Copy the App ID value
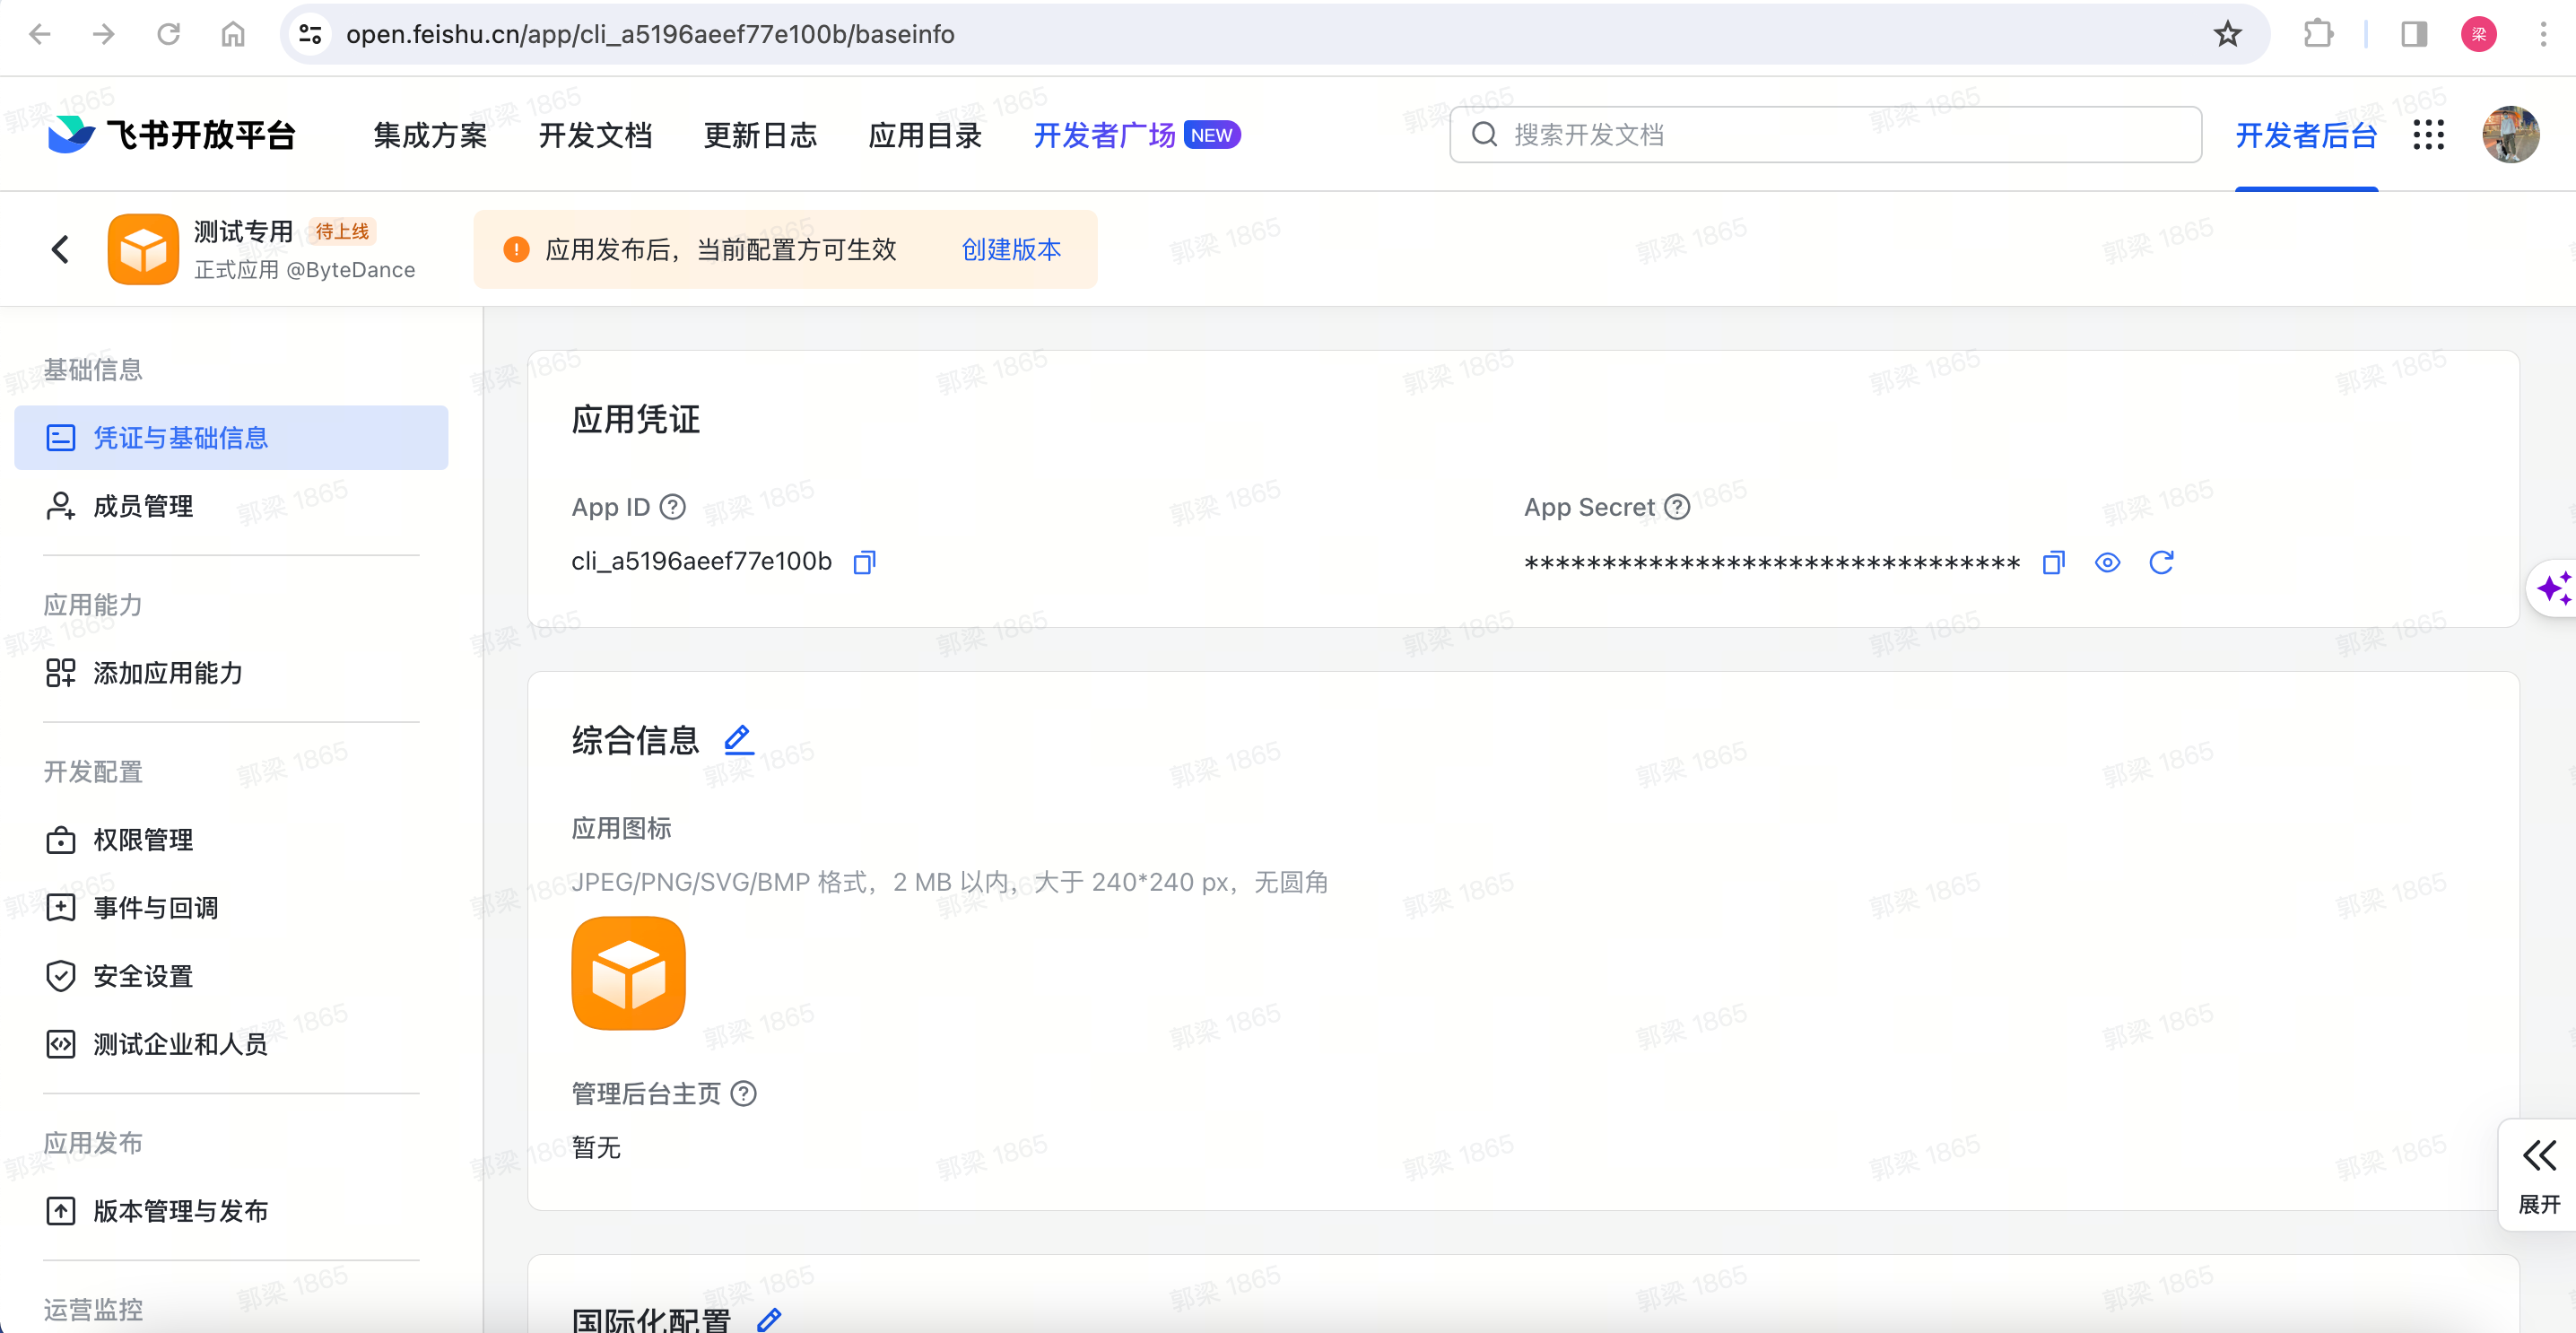2576x1333 pixels. coord(864,562)
